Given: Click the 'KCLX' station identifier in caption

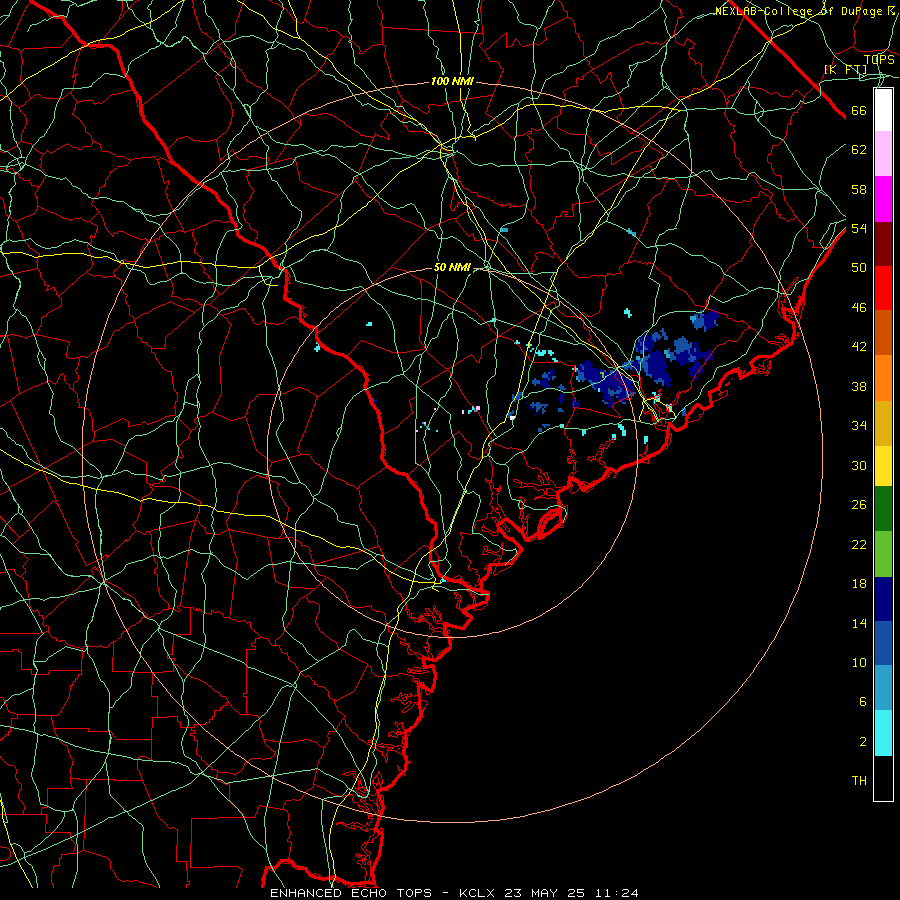Looking at the screenshot, I should click(x=479, y=893).
